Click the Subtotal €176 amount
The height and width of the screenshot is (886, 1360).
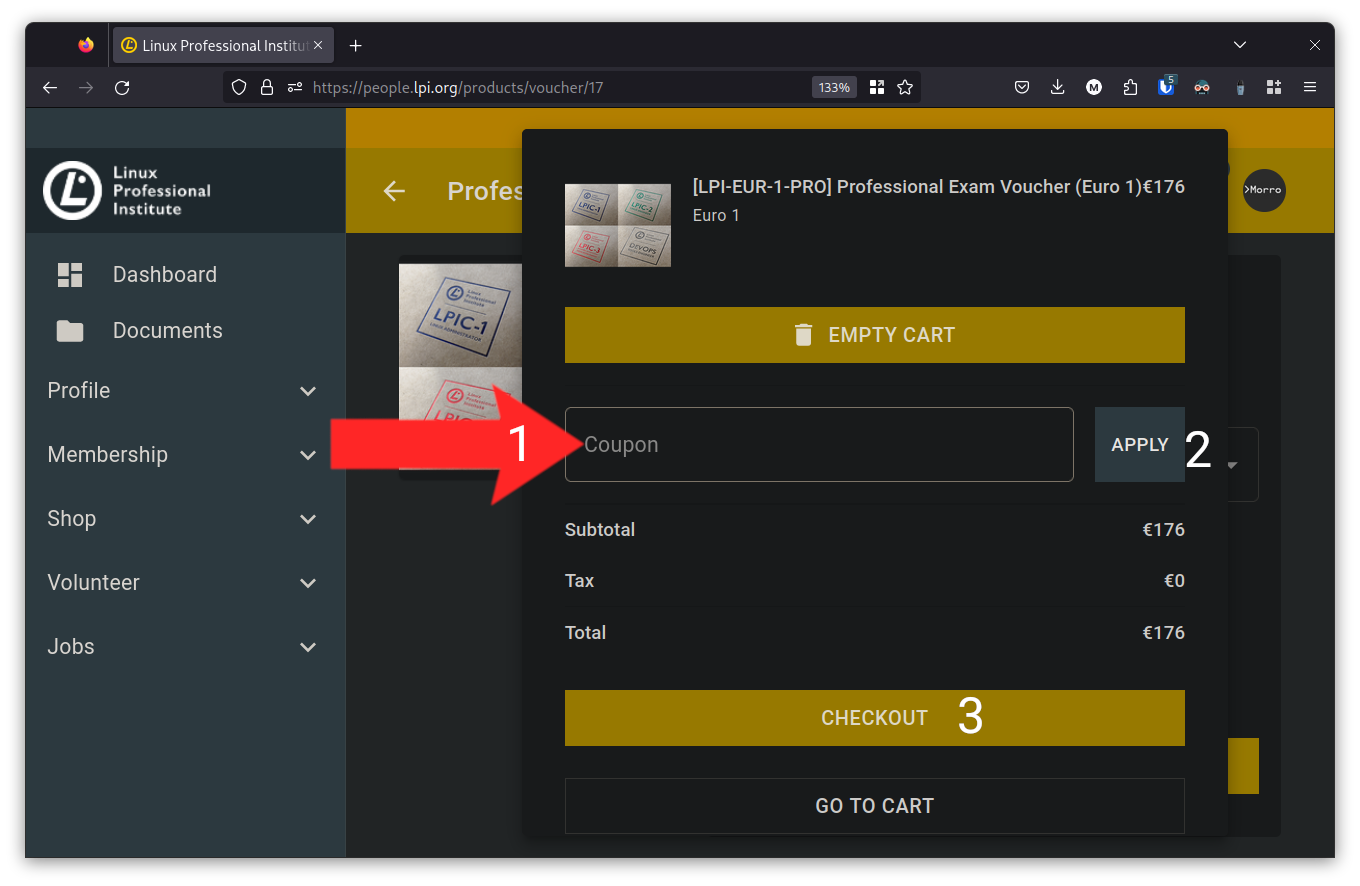click(x=1164, y=530)
